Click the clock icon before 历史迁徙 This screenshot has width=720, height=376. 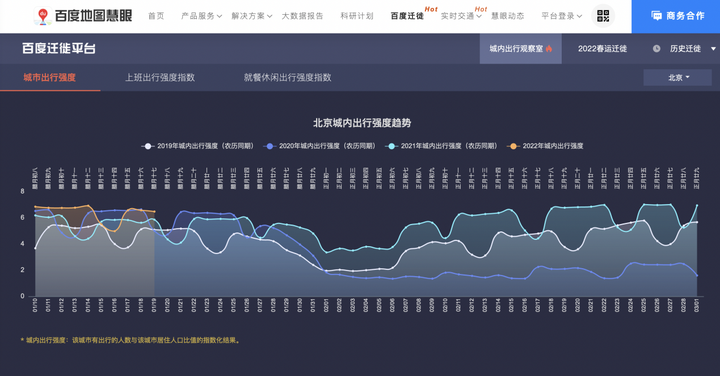657,49
